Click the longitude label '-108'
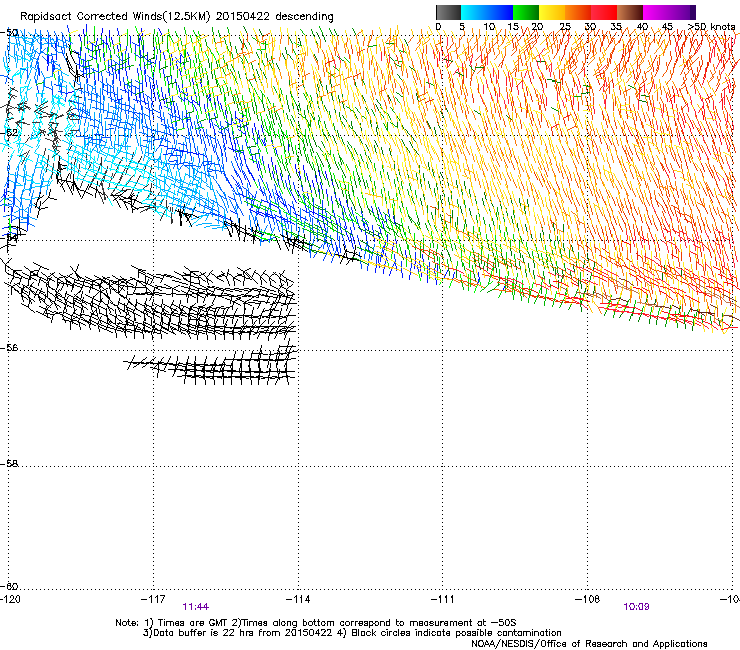The image size is (740, 650). point(588,599)
